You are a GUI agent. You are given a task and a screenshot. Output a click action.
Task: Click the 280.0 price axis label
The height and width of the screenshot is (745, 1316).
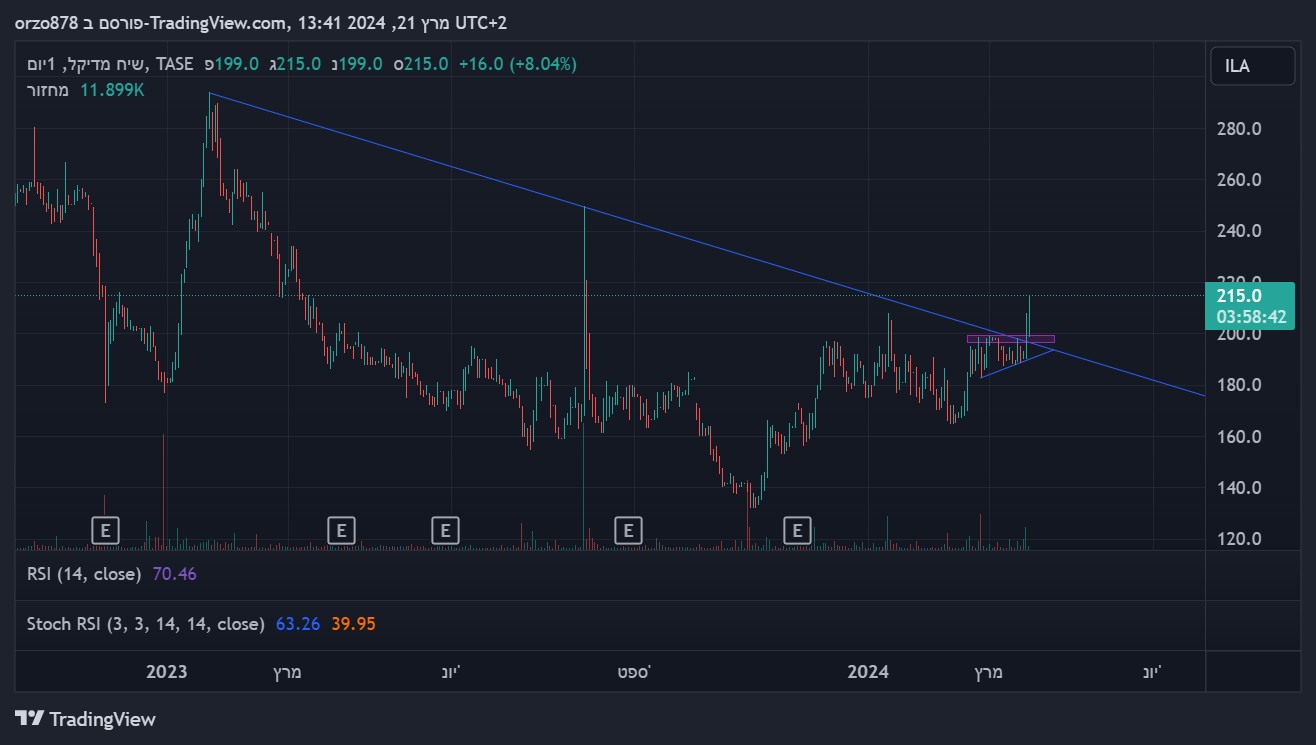pyautogui.click(x=1239, y=129)
